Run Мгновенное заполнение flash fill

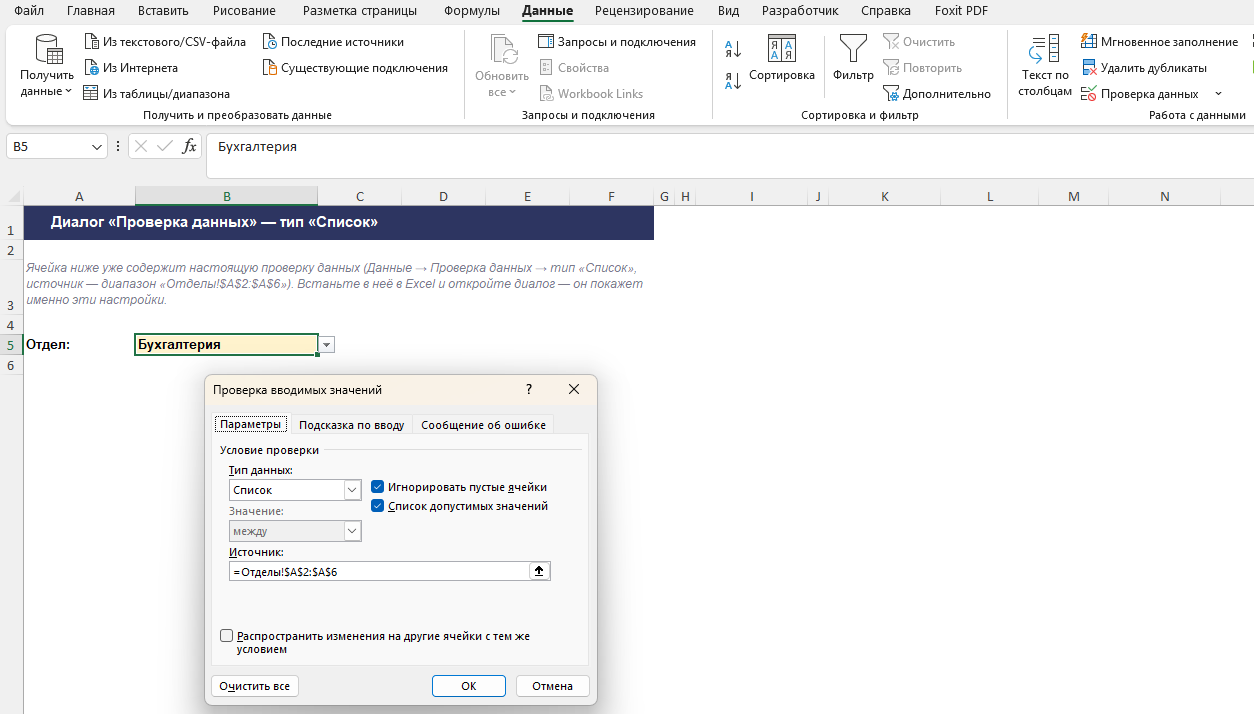click(1159, 42)
